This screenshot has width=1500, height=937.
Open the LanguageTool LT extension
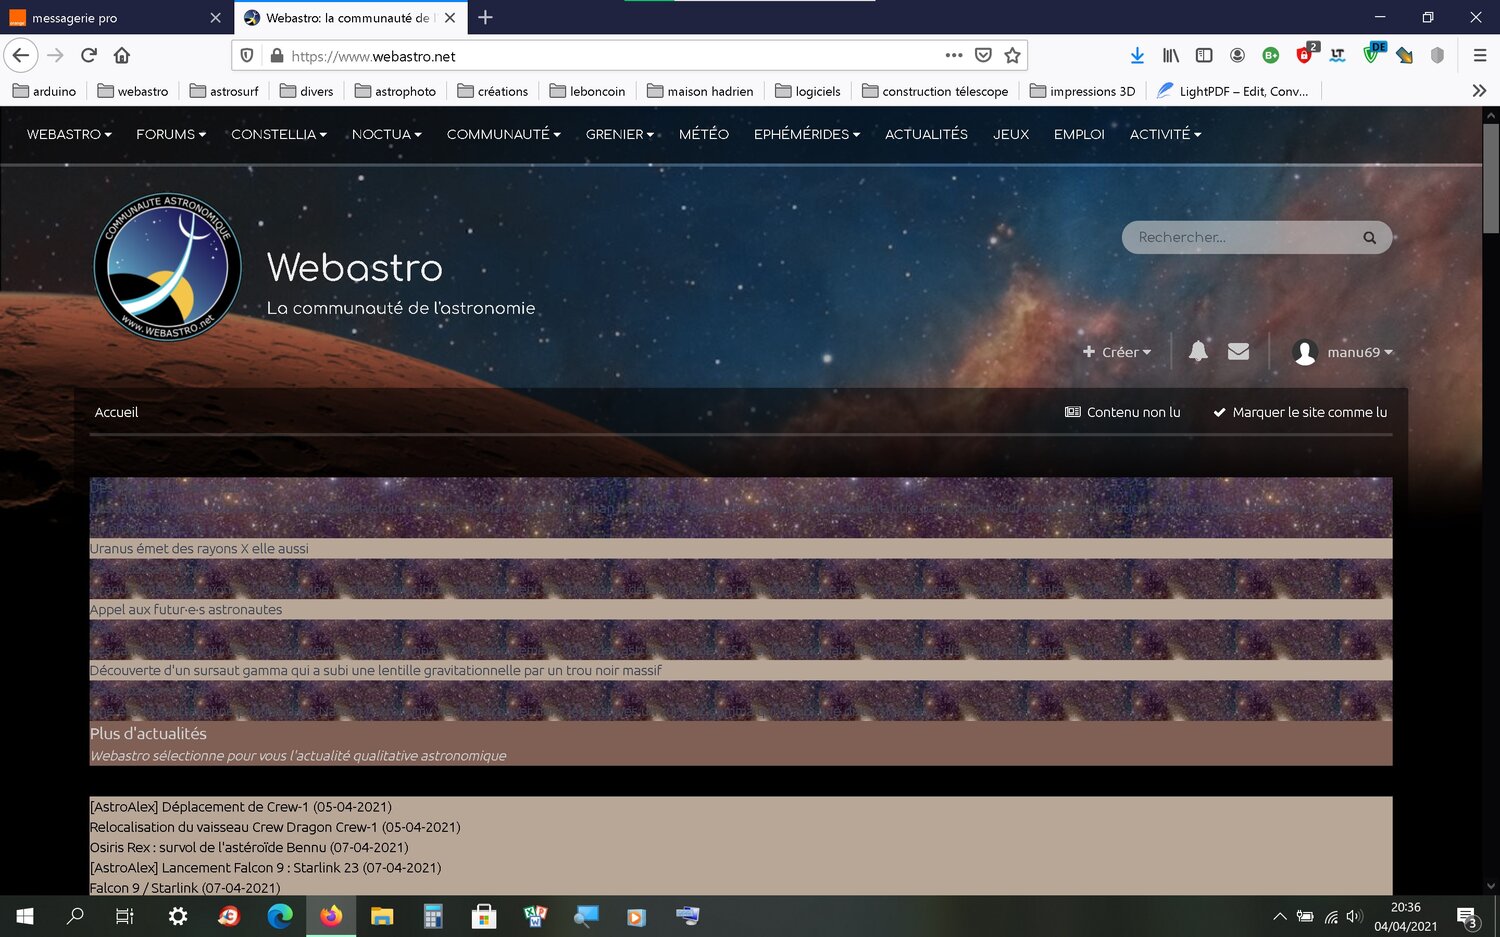[1337, 55]
